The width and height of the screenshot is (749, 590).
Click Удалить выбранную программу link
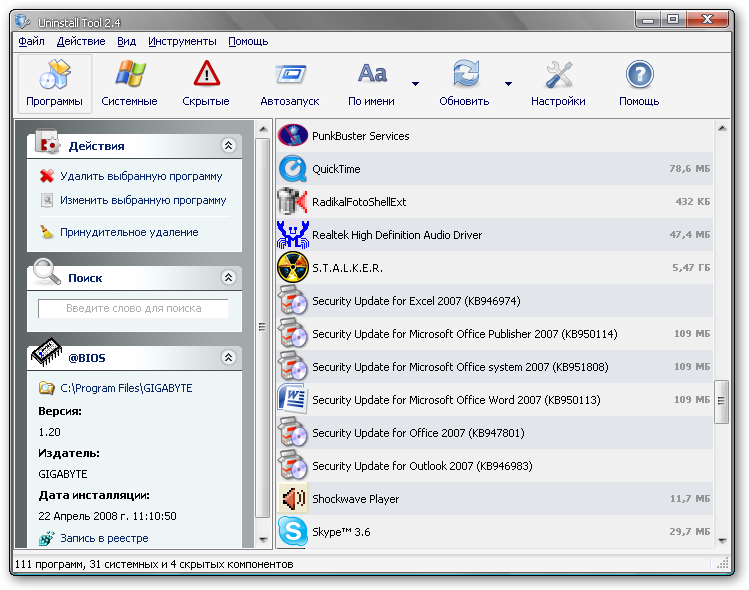point(141,176)
